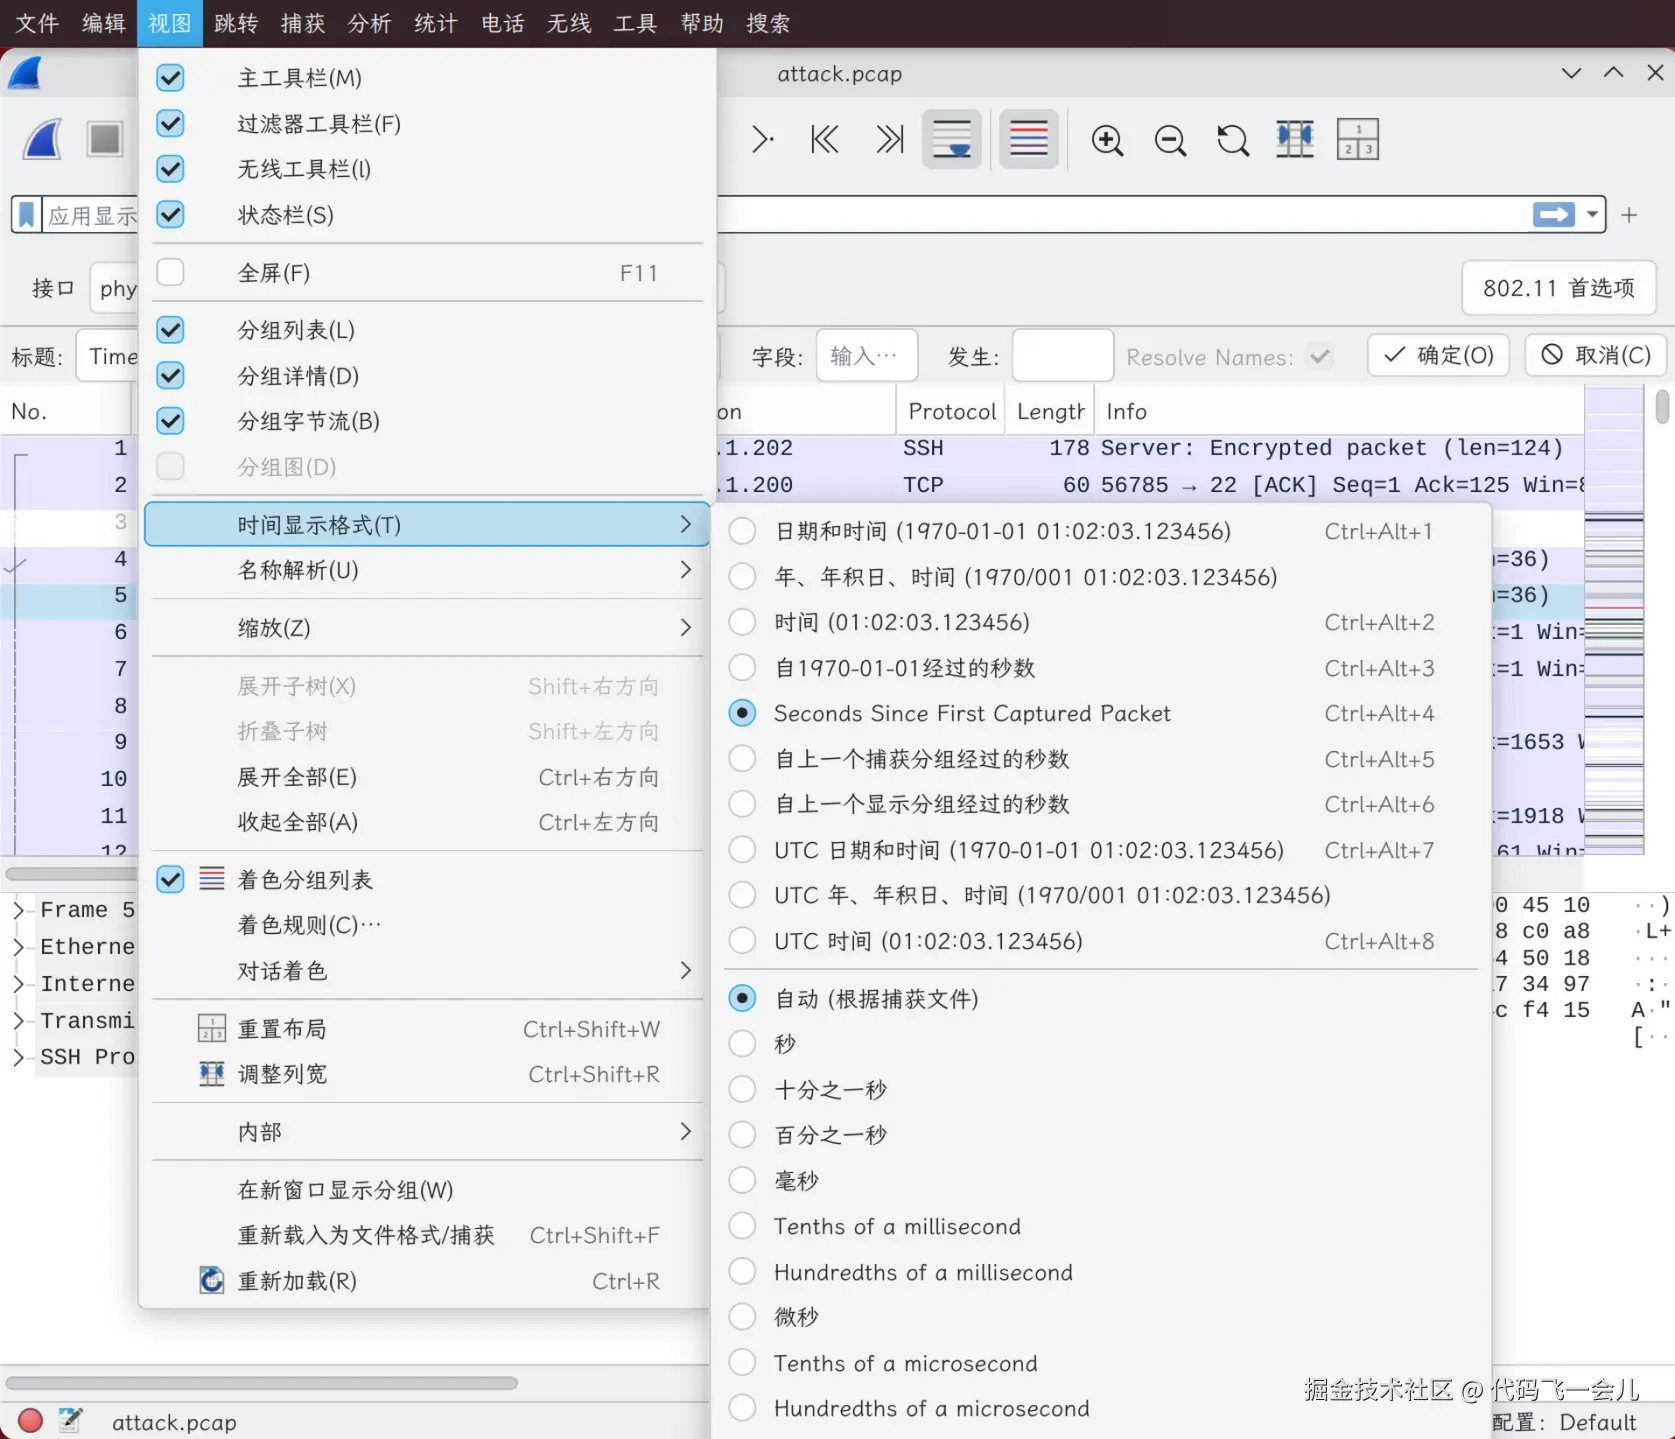Image resolution: width=1675 pixels, height=1439 pixels.
Task: Apply display filter with blue arrow
Action: (x=1554, y=215)
